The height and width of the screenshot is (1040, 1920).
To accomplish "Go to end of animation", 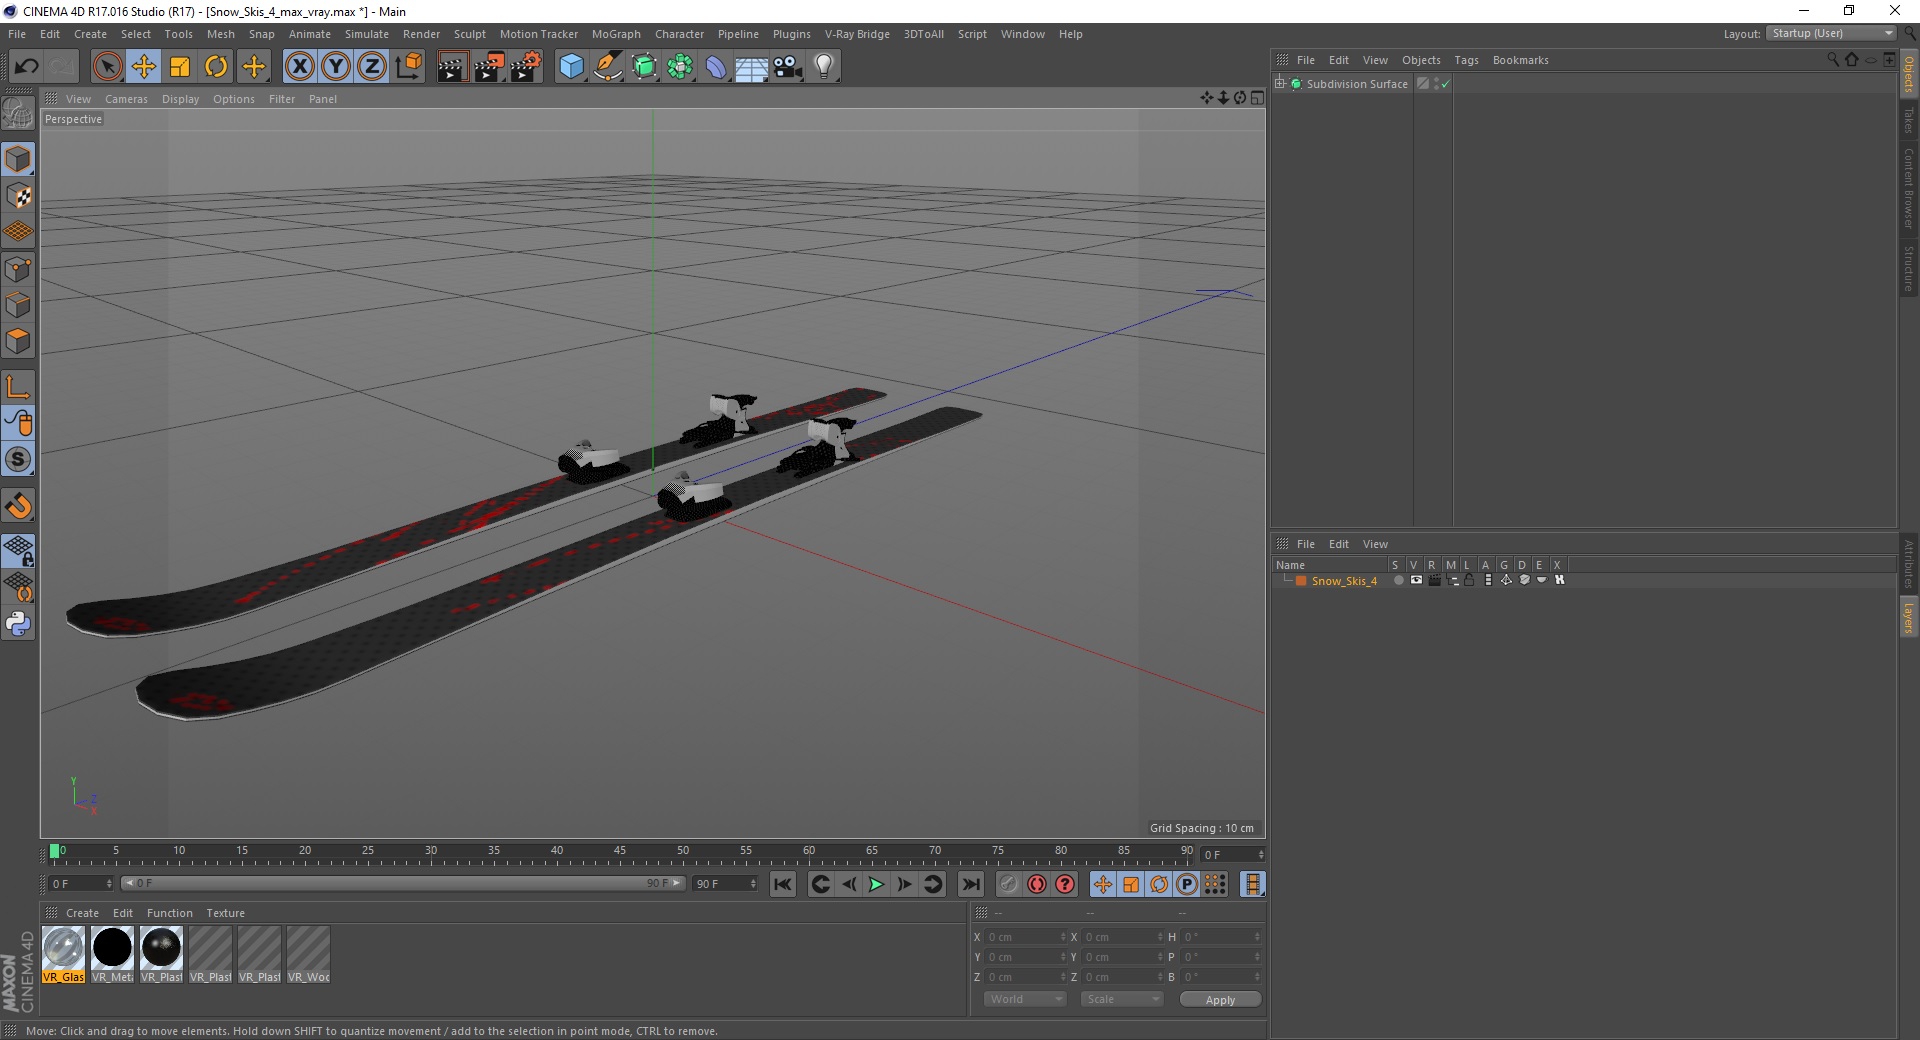I will coord(971,884).
